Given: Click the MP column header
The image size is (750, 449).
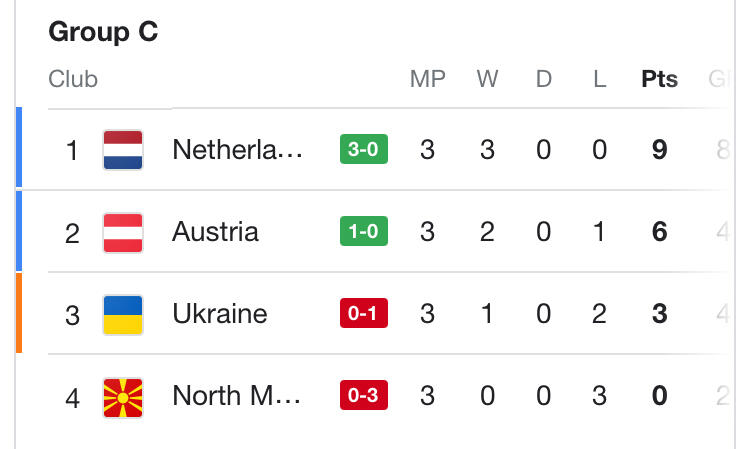Looking at the screenshot, I should (x=428, y=80).
